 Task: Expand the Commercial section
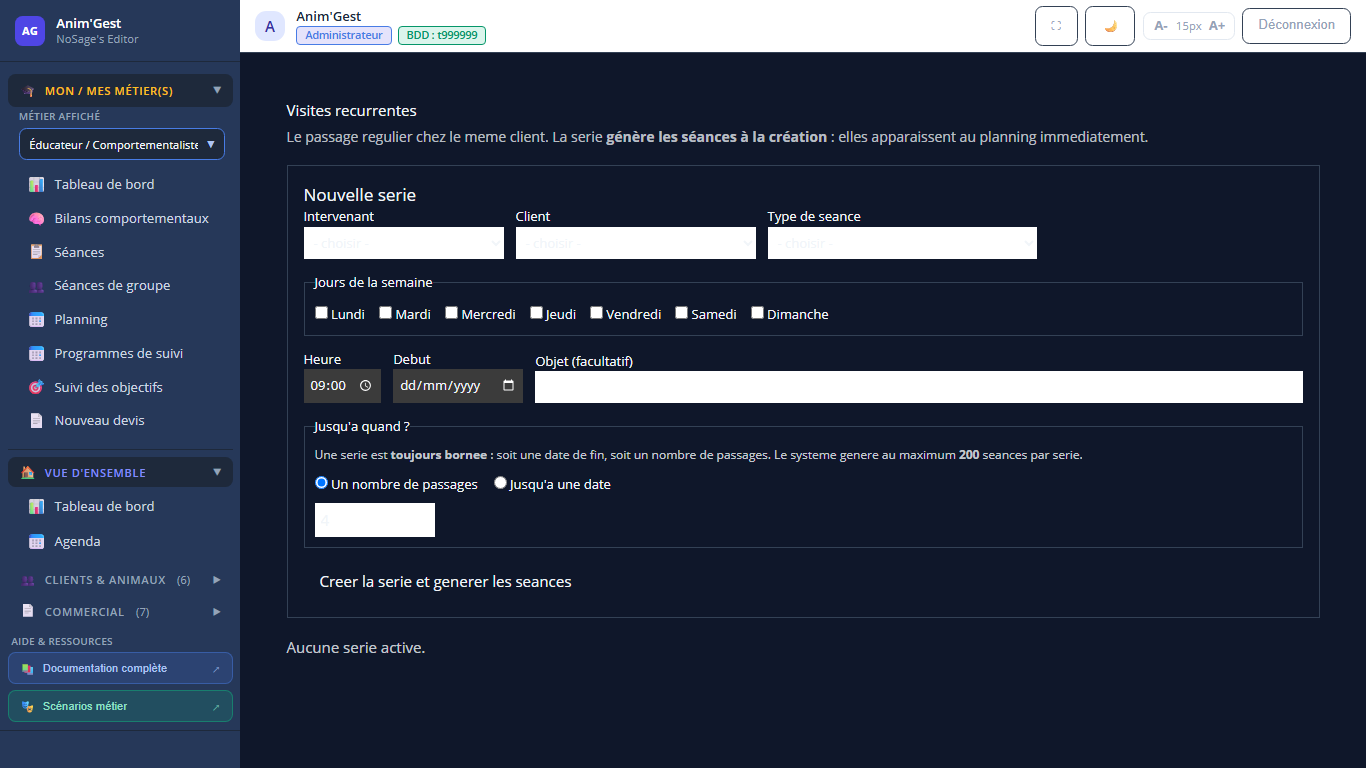(121, 612)
